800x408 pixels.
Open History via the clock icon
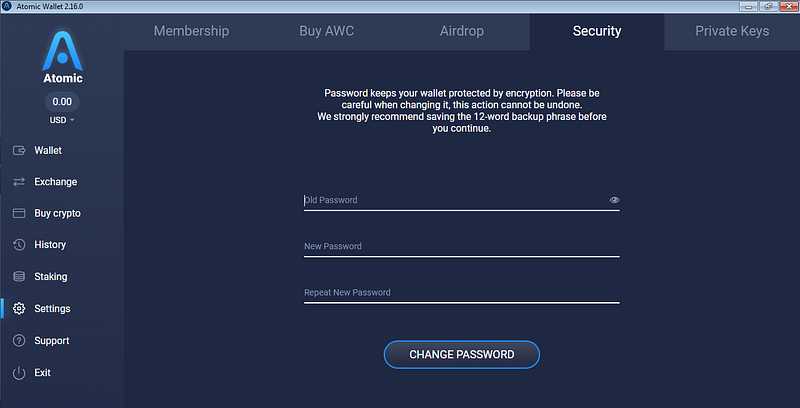pyautogui.click(x=19, y=245)
